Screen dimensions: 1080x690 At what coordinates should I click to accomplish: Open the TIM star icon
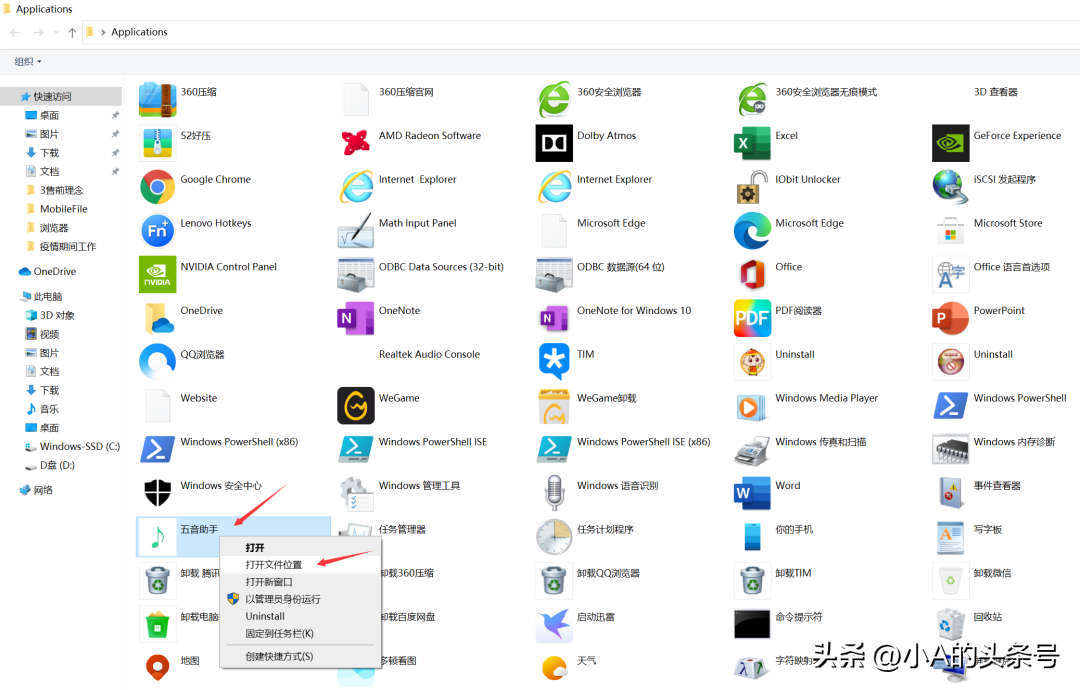(x=554, y=362)
